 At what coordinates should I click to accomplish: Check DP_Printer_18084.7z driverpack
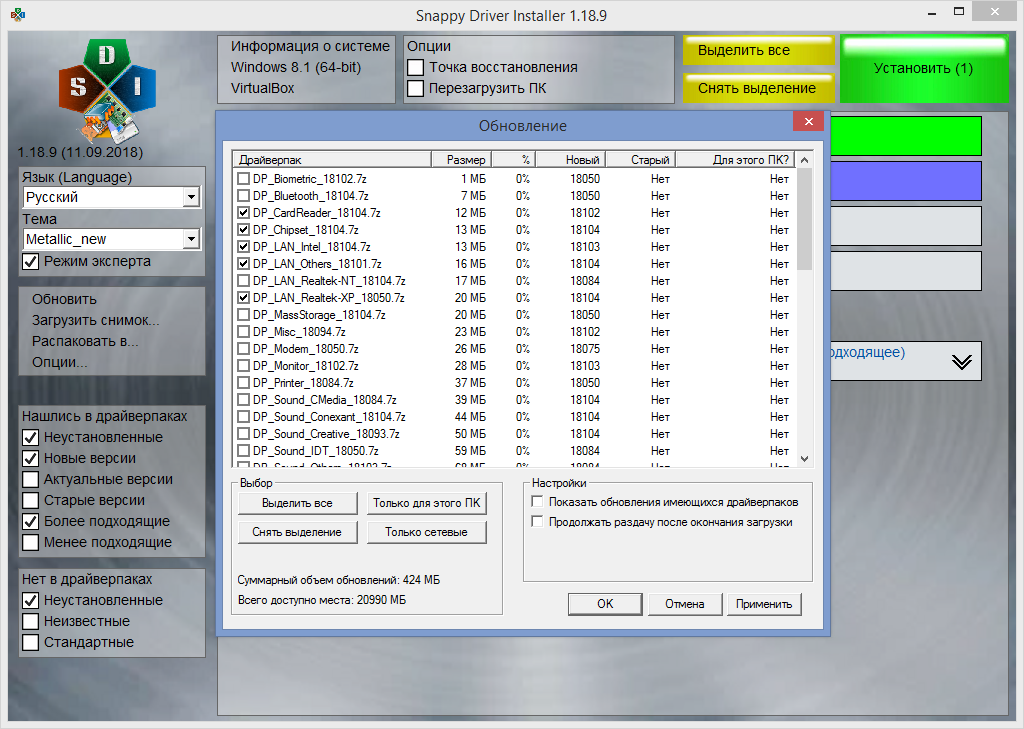[244, 382]
